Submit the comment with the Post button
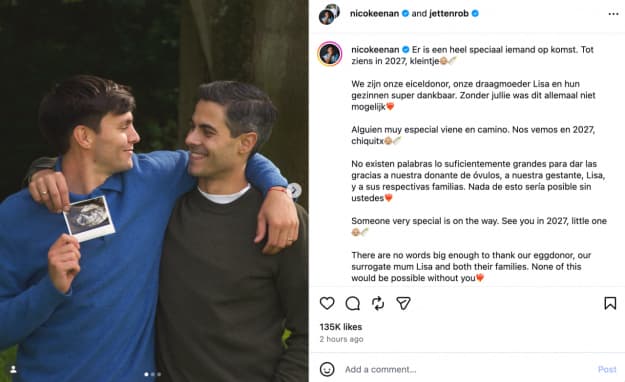 607,370
